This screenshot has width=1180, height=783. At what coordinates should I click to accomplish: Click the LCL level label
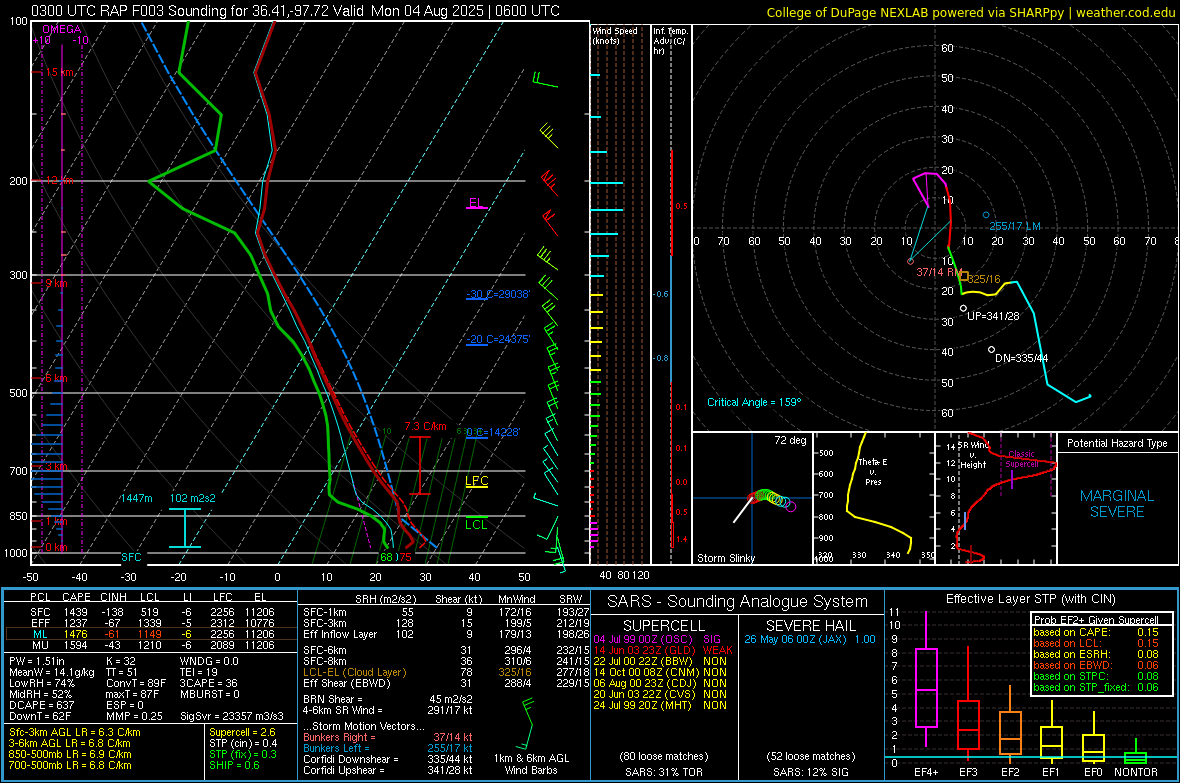point(476,525)
